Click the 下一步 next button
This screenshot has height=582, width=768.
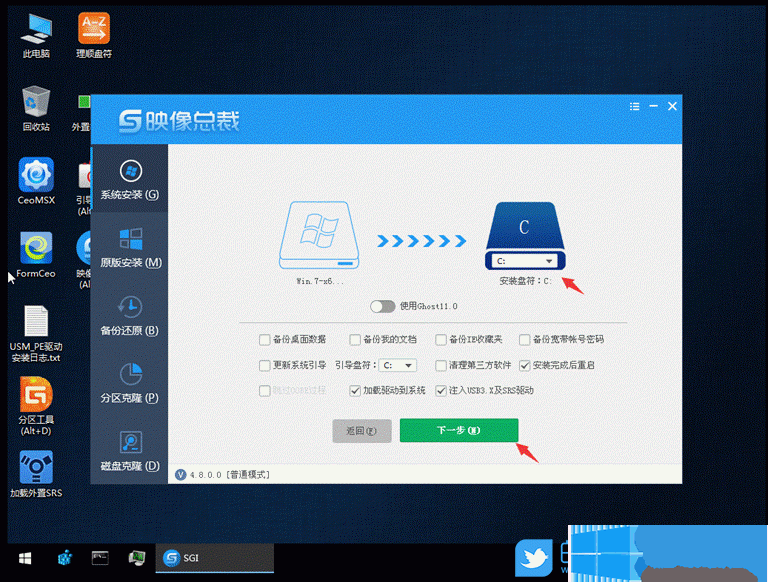coord(459,430)
